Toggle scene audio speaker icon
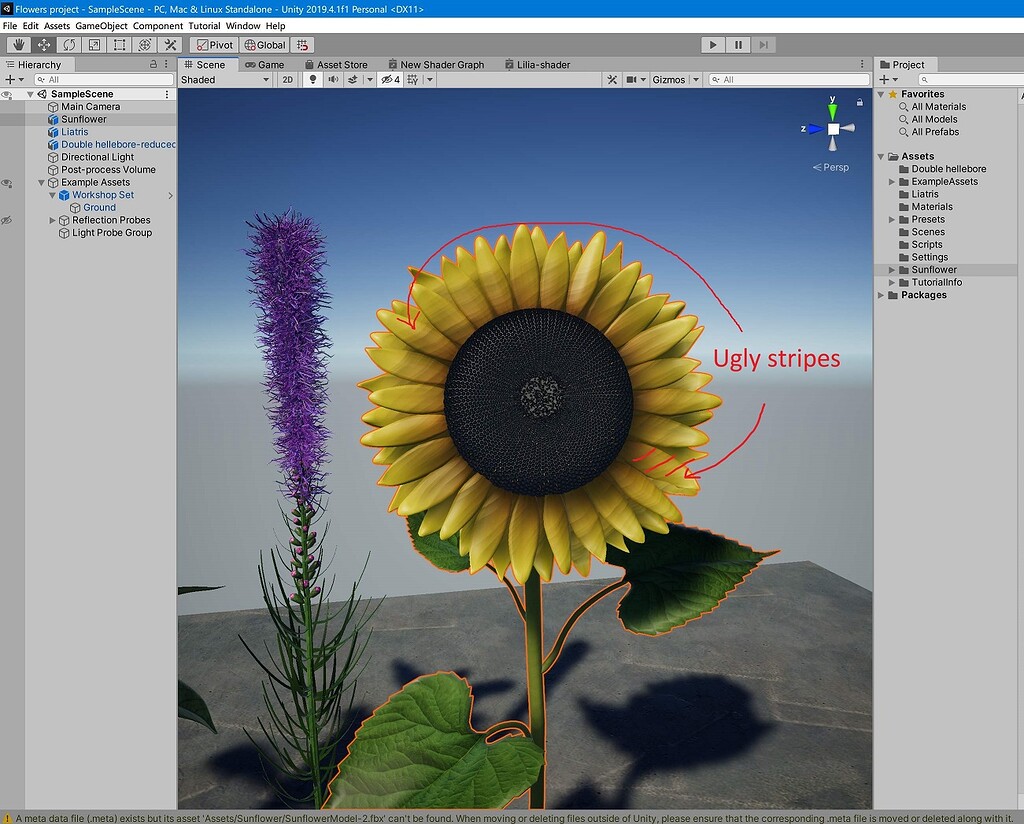Viewport: 1024px width, 824px height. click(x=333, y=80)
